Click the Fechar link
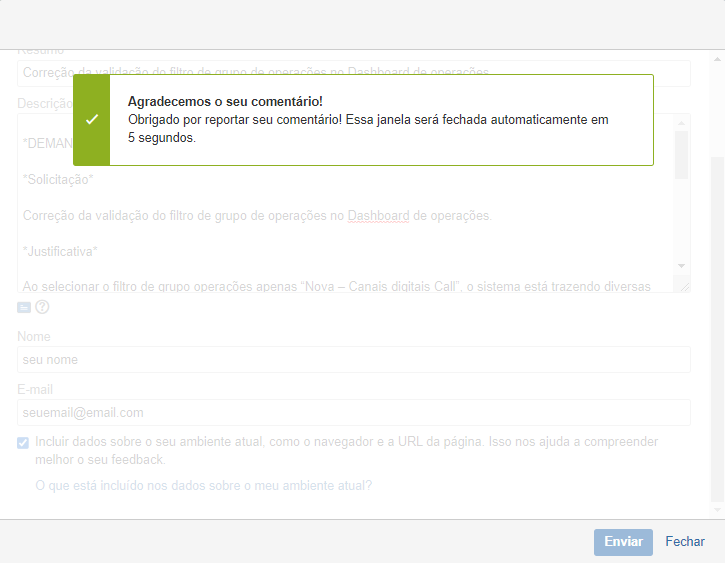Image resolution: width=725 pixels, height=563 pixels. (685, 541)
